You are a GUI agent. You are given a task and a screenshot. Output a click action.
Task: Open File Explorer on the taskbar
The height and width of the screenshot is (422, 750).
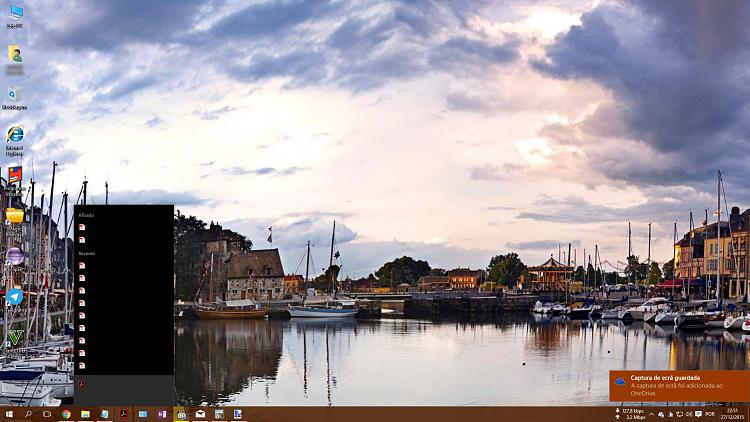[x=85, y=414]
